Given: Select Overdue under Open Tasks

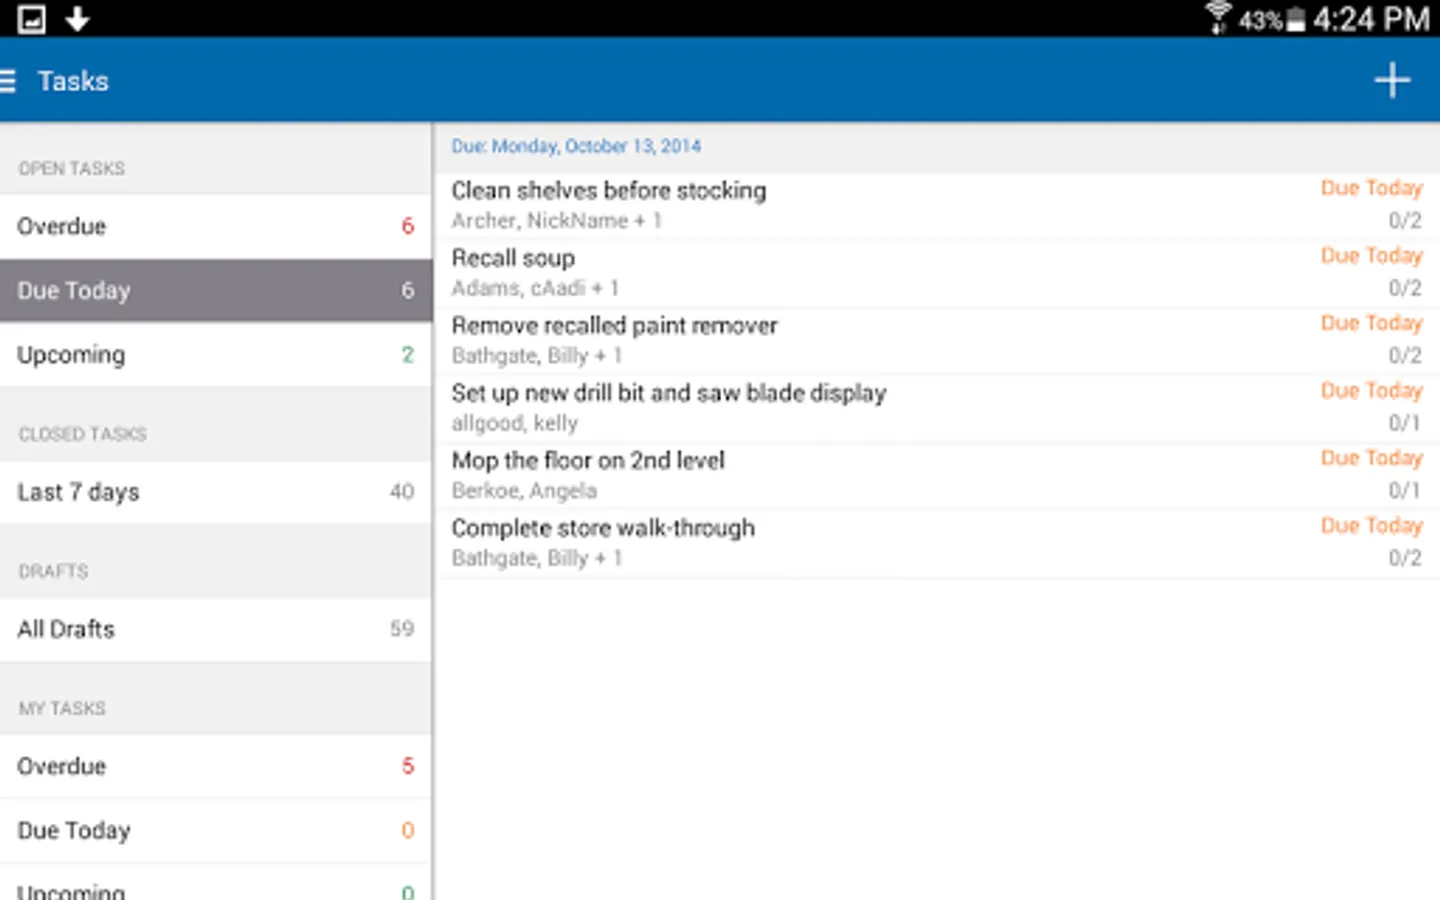Looking at the screenshot, I should coord(216,226).
